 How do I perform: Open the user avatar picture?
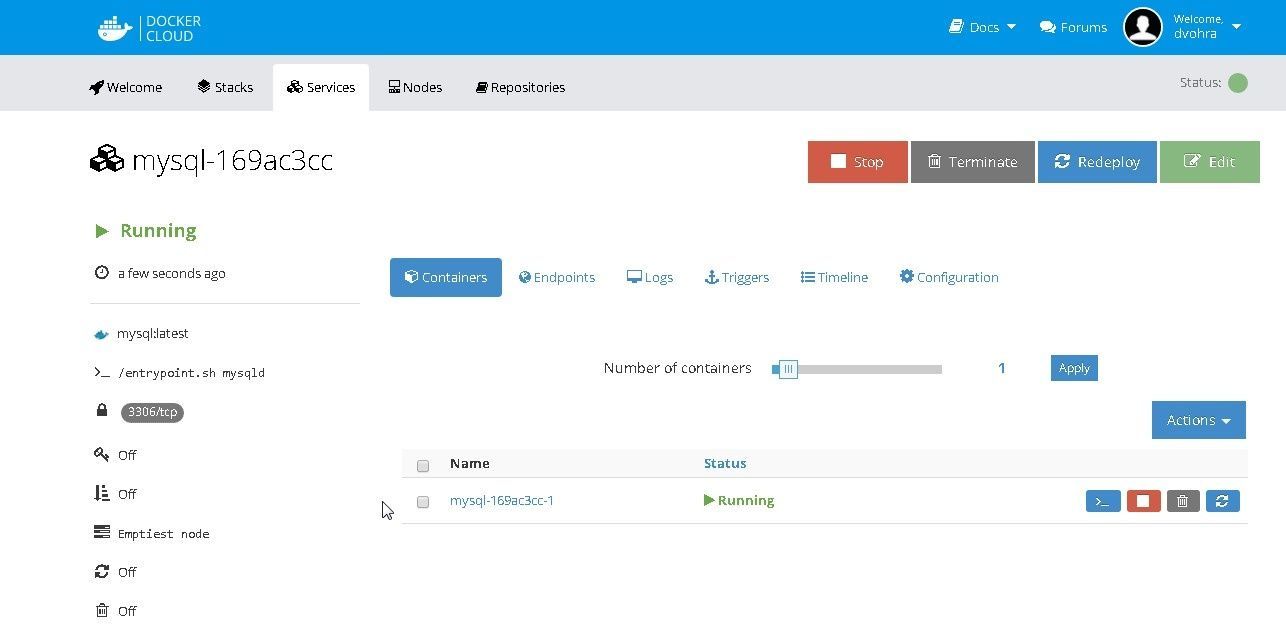click(1143, 27)
